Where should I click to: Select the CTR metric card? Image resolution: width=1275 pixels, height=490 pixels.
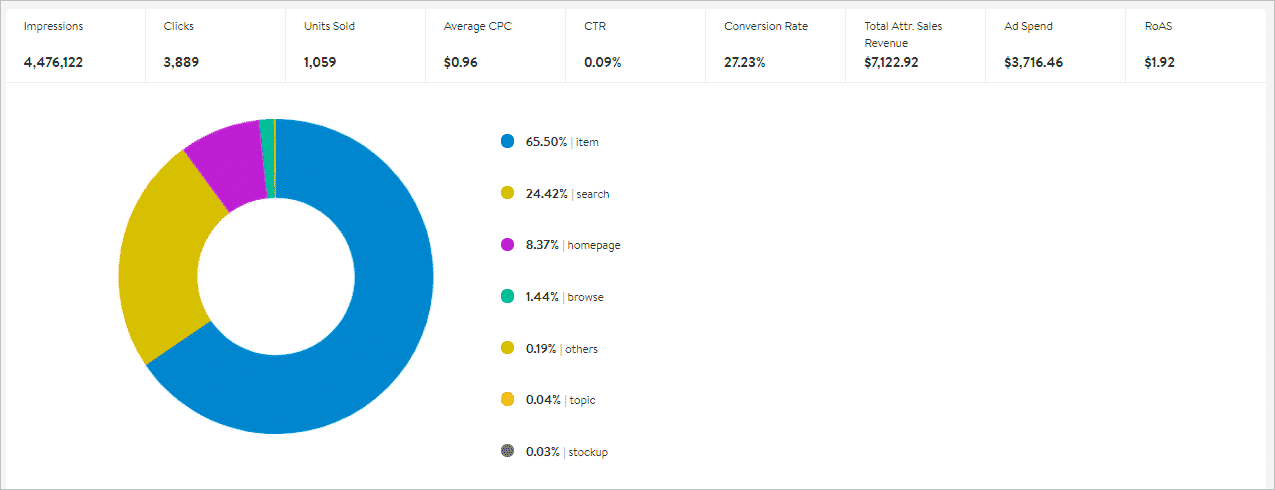pyautogui.click(x=635, y=45)
